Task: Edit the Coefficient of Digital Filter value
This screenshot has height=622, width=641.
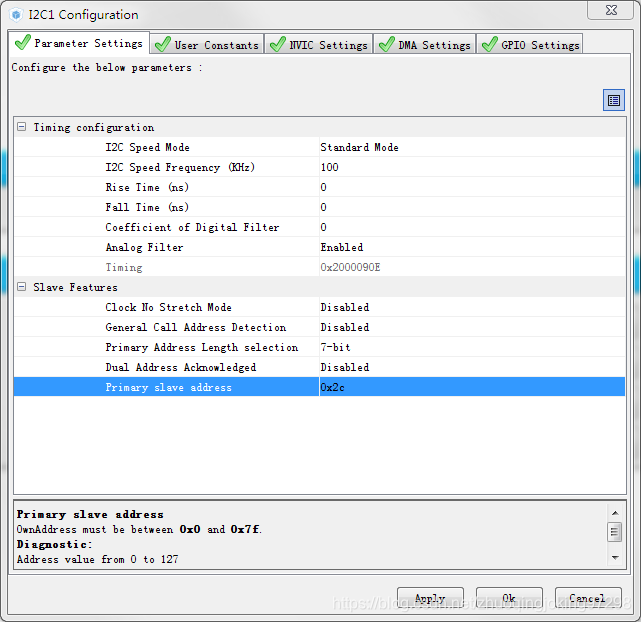Action: pyautogui.click(x=472, y=227)
